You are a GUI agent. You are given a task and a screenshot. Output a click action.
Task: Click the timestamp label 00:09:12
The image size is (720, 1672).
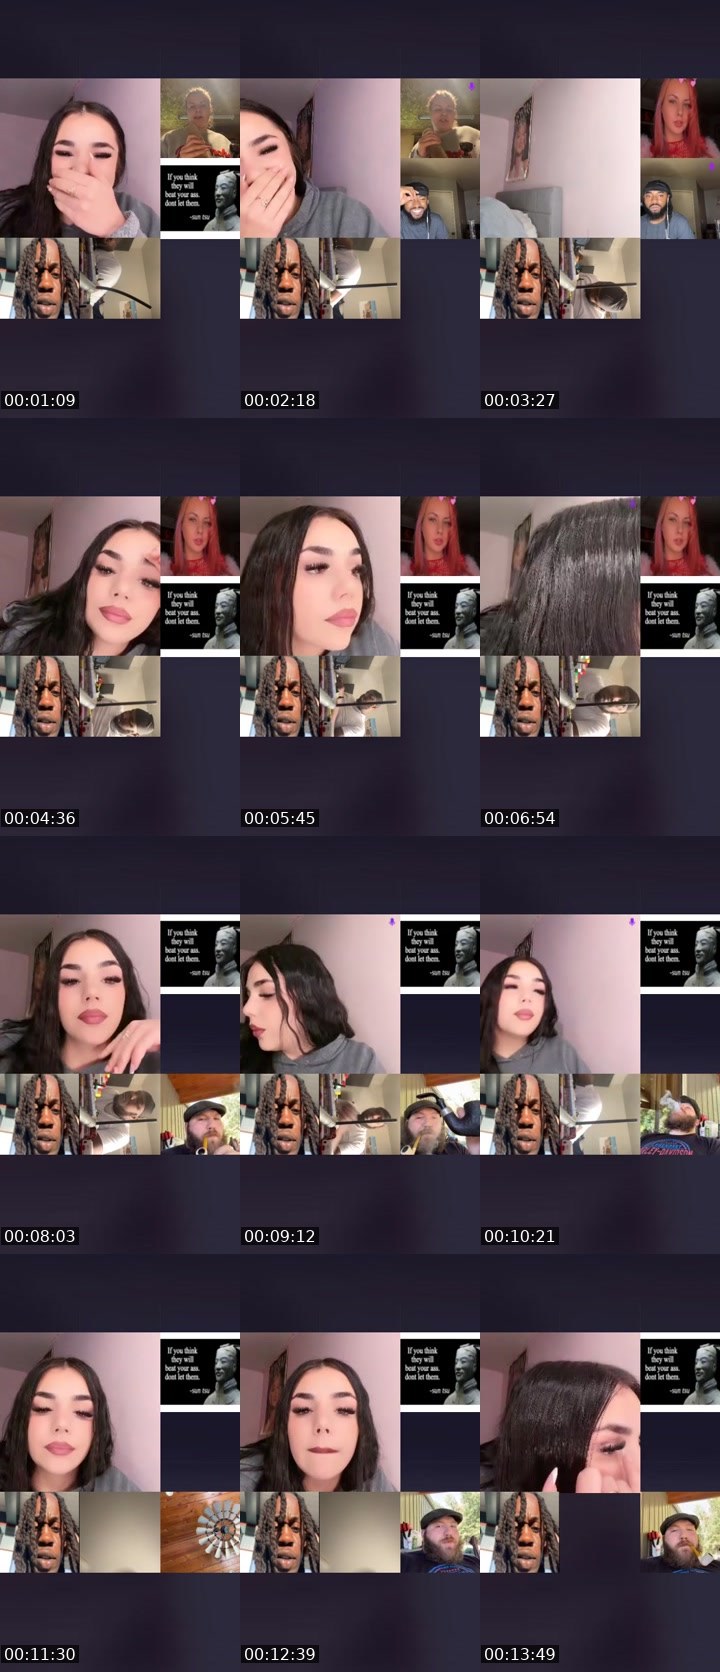[x=280, y=1236]
